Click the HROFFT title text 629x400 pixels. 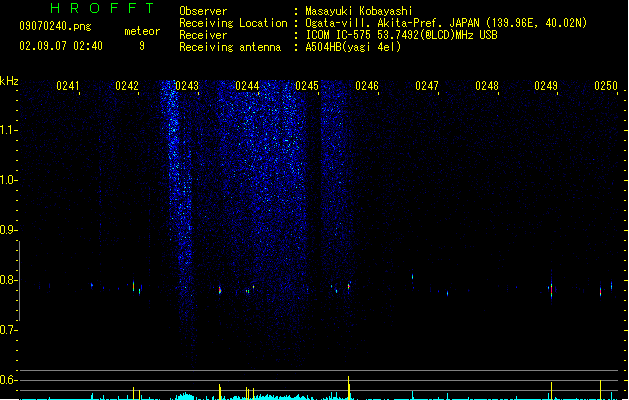[x=102, y=8]
